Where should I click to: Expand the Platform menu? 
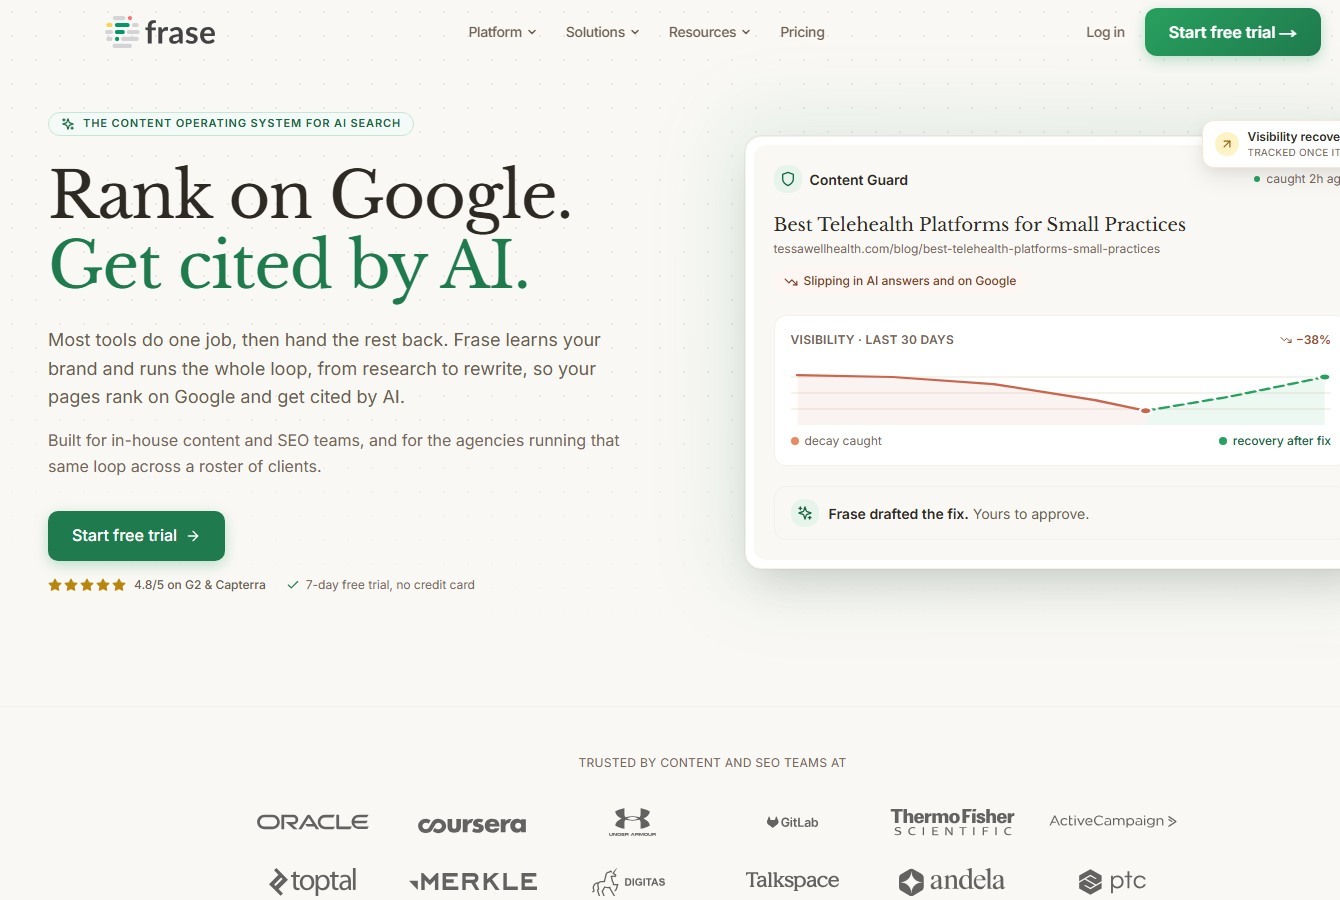tap(502, 32)
